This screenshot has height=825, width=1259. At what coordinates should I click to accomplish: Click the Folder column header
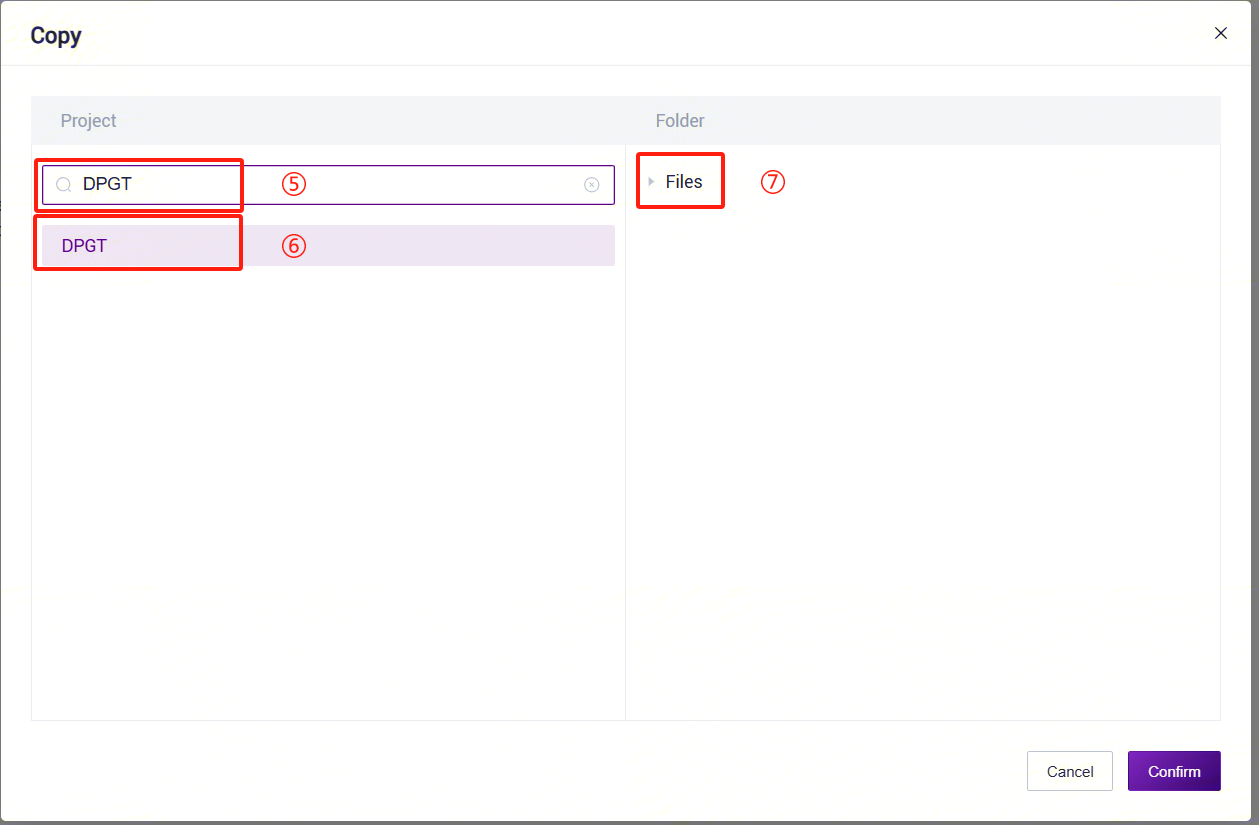click(x=680, y=121)
